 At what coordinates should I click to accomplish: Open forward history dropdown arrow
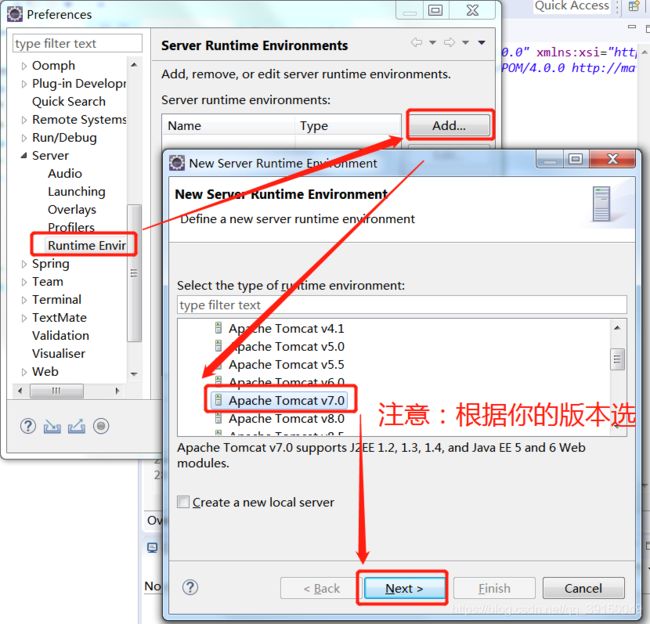click(466, 42)
